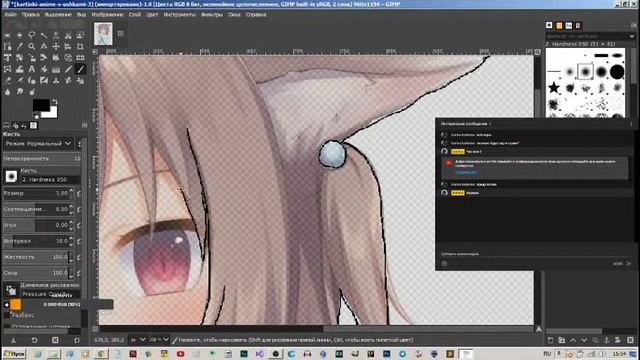The height and width of the screenshot is (360, 640).
Task: Select the Zoom magnifier tool
Action: pos(32,47)
